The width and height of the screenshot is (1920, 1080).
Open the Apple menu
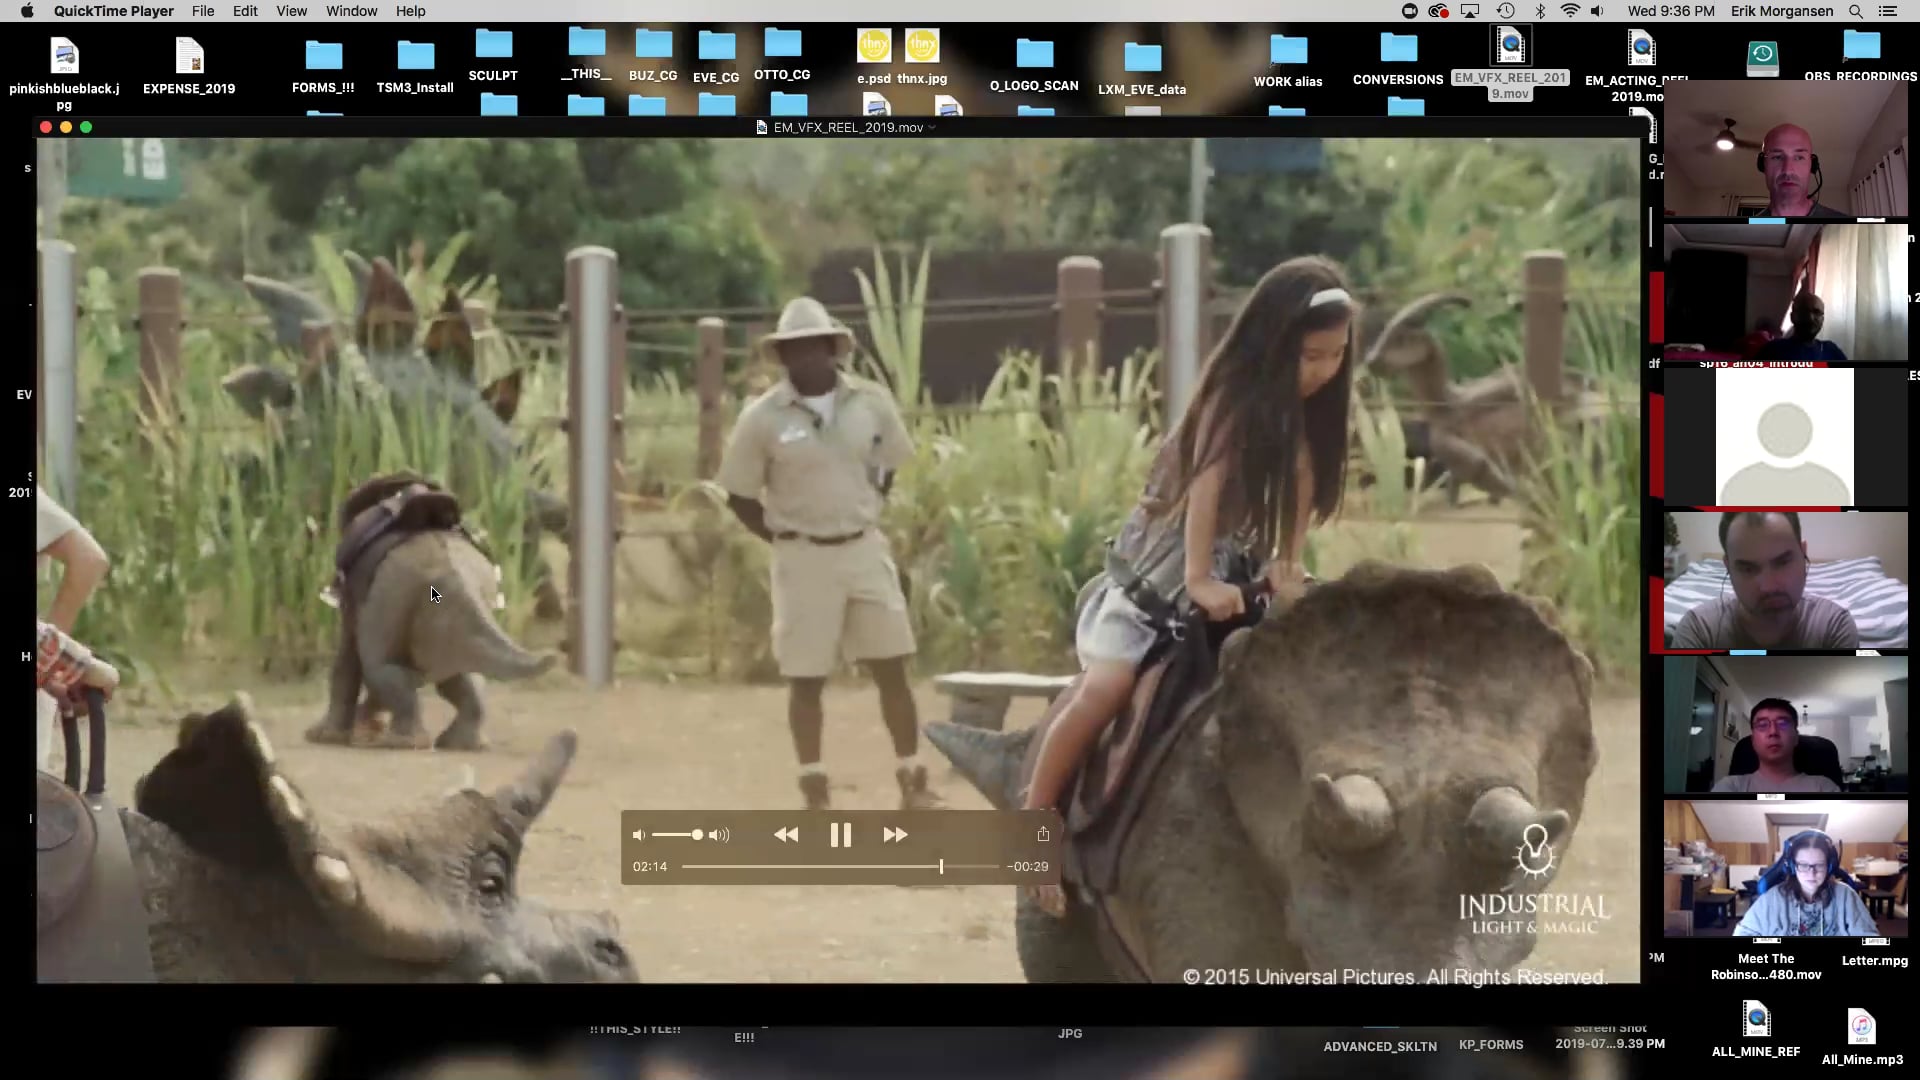coord(27,11)
